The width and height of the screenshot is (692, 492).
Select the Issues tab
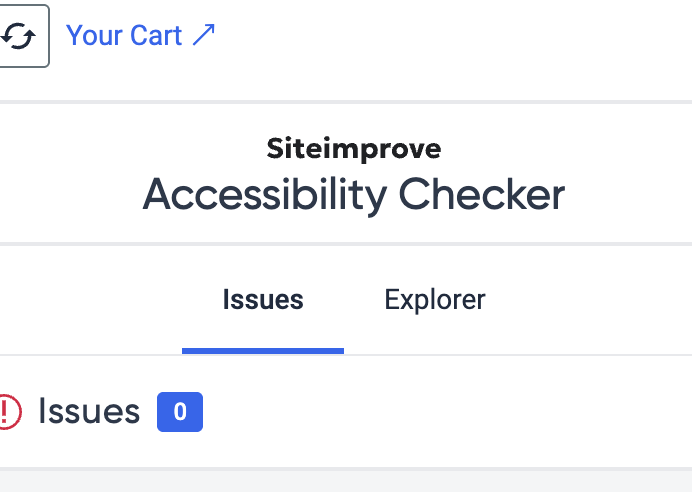tap(263, 300)
